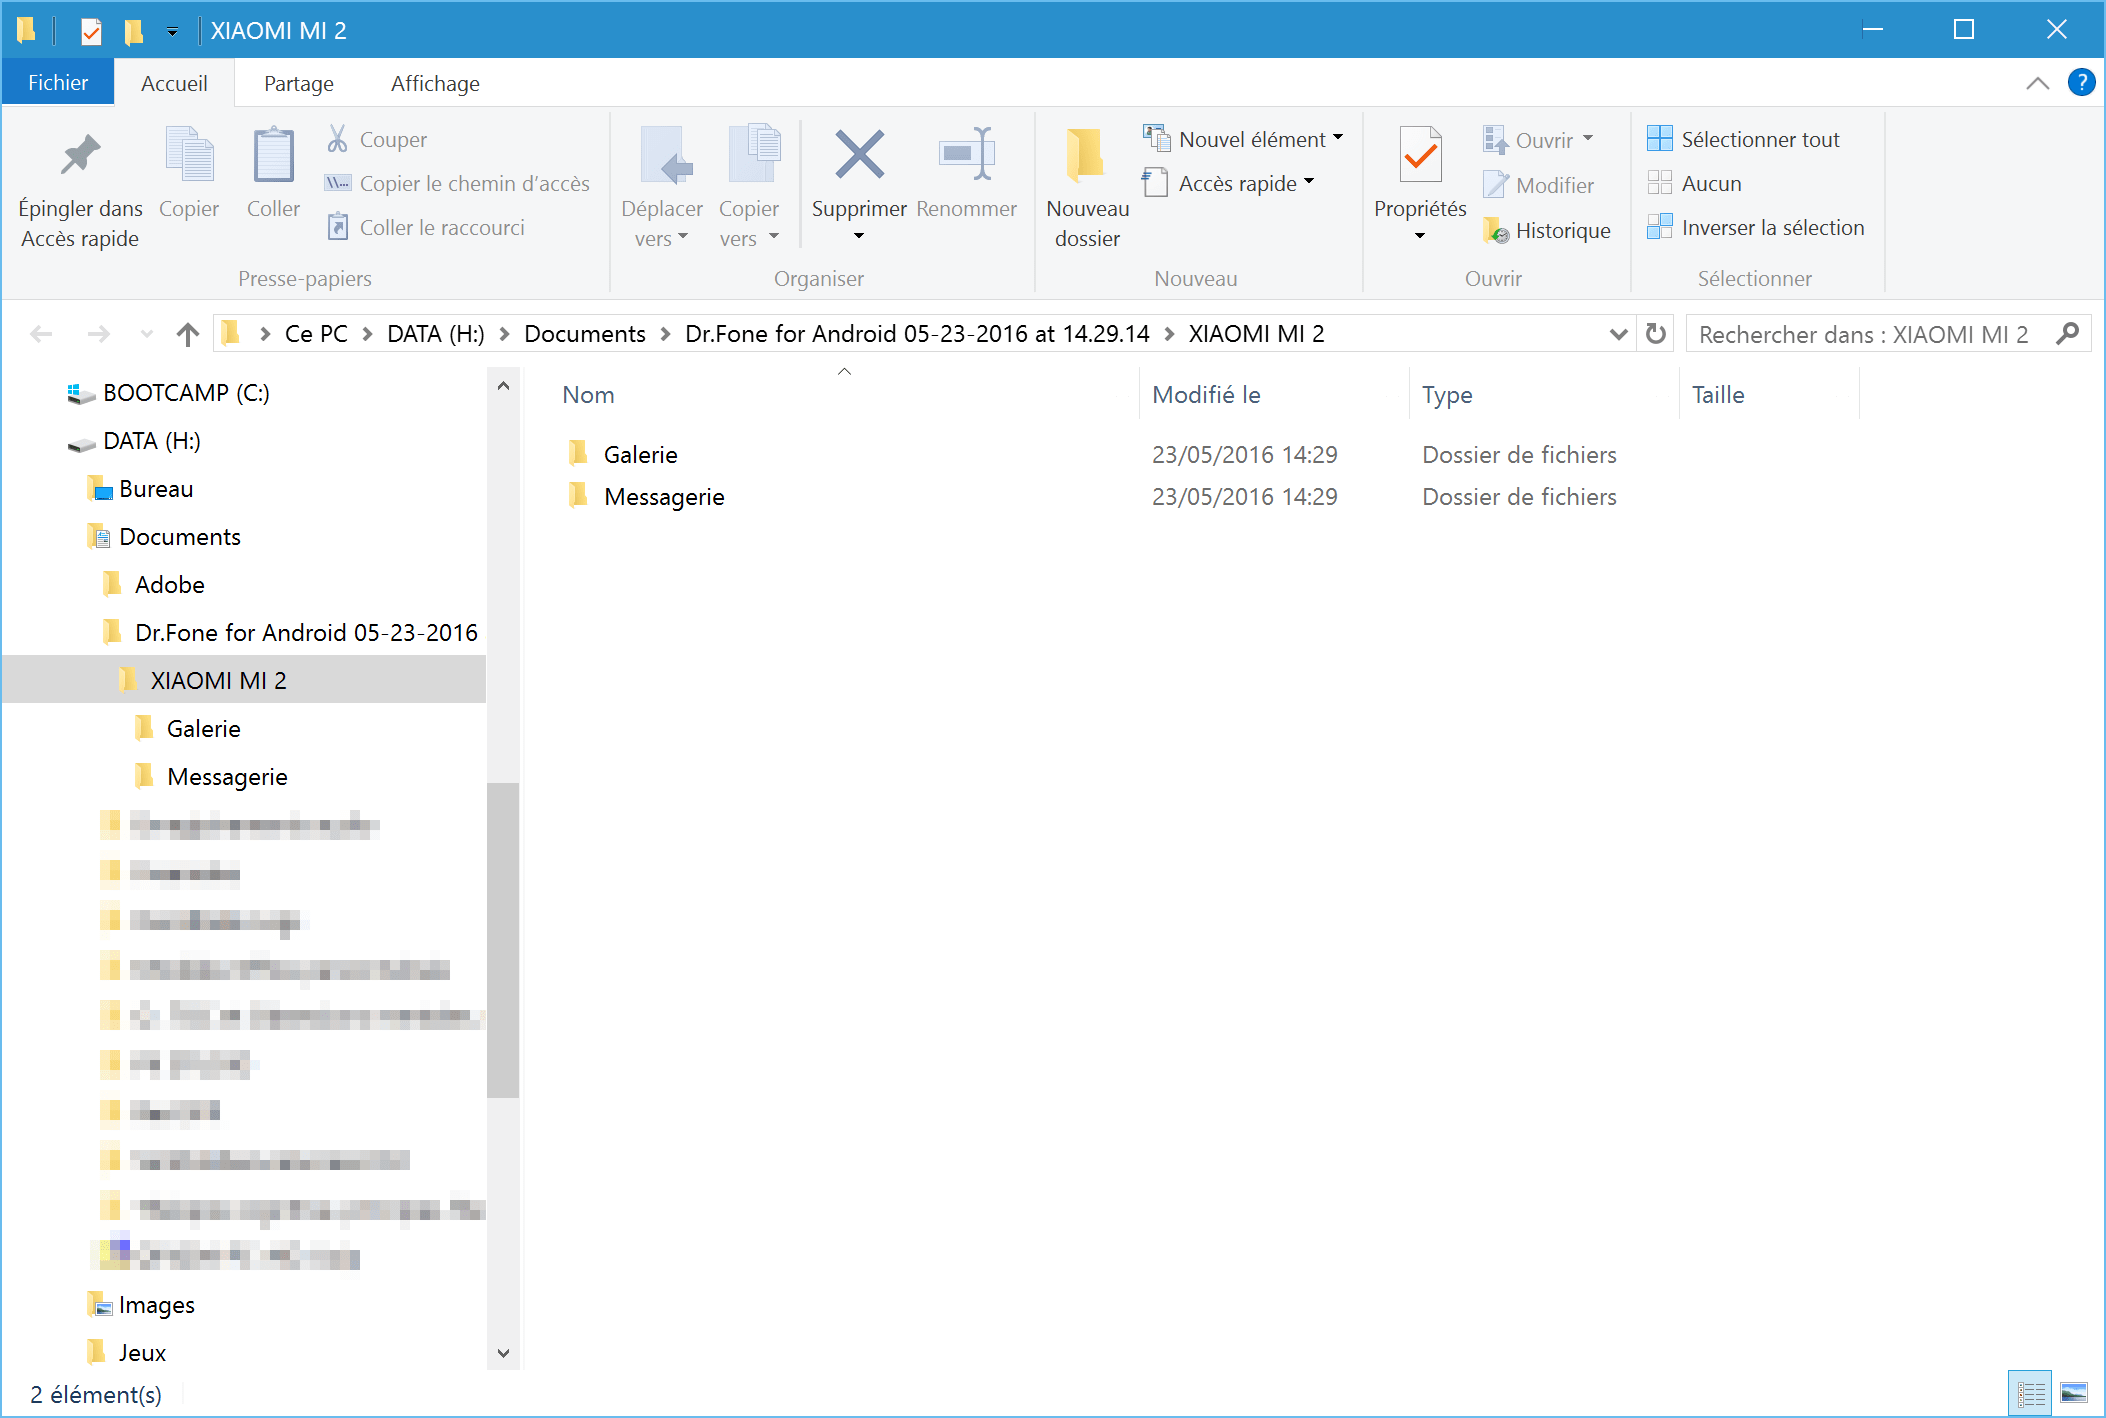Switch to the Partage tab
The image size is (2106, 1418).
click(x=299, y=83)
